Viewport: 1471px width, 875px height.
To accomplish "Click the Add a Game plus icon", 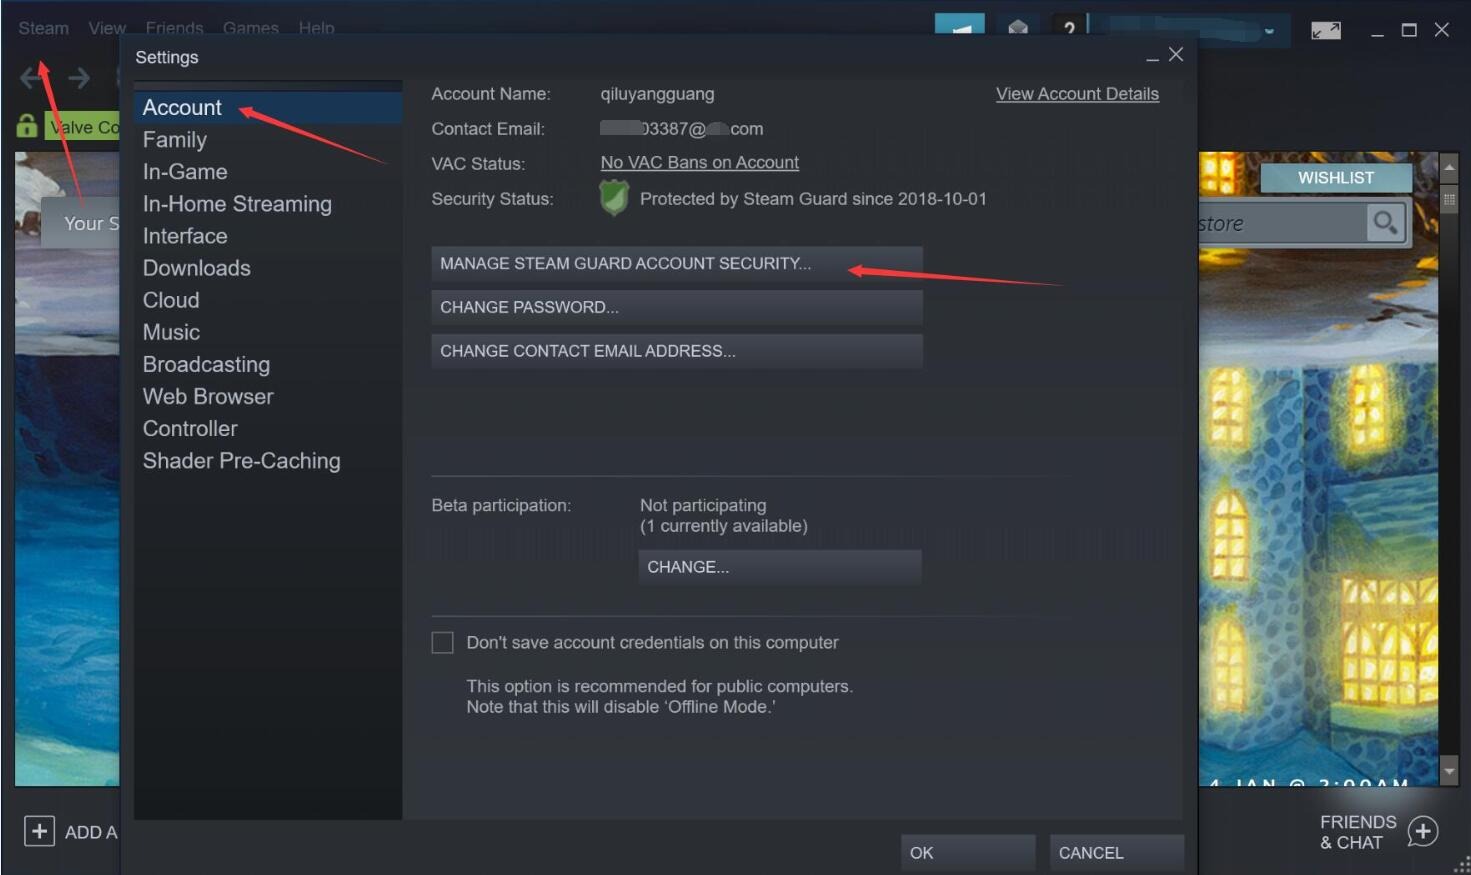I will coord(39,831).
